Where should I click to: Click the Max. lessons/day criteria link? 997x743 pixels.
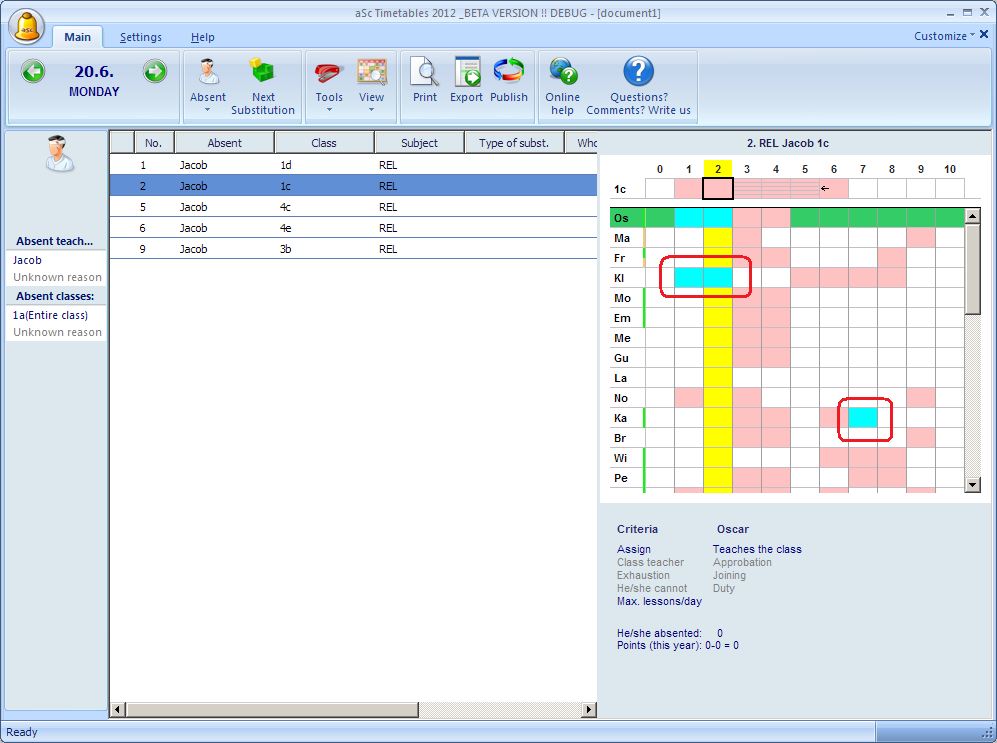pyautogui.click(x=659, y=601)
